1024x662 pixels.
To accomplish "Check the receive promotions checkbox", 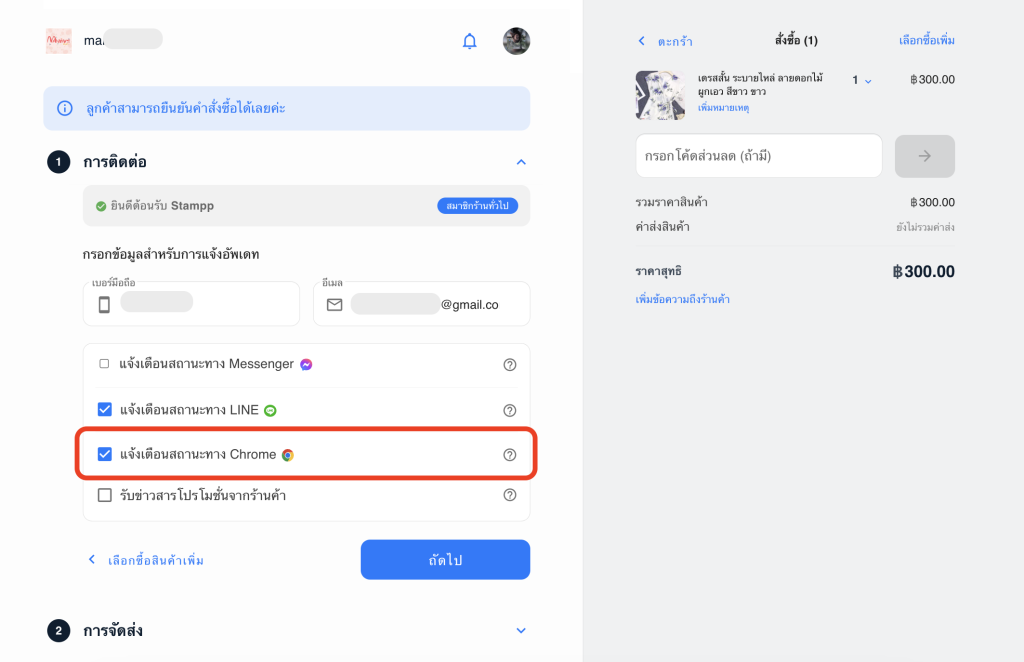I will [104, 495].
